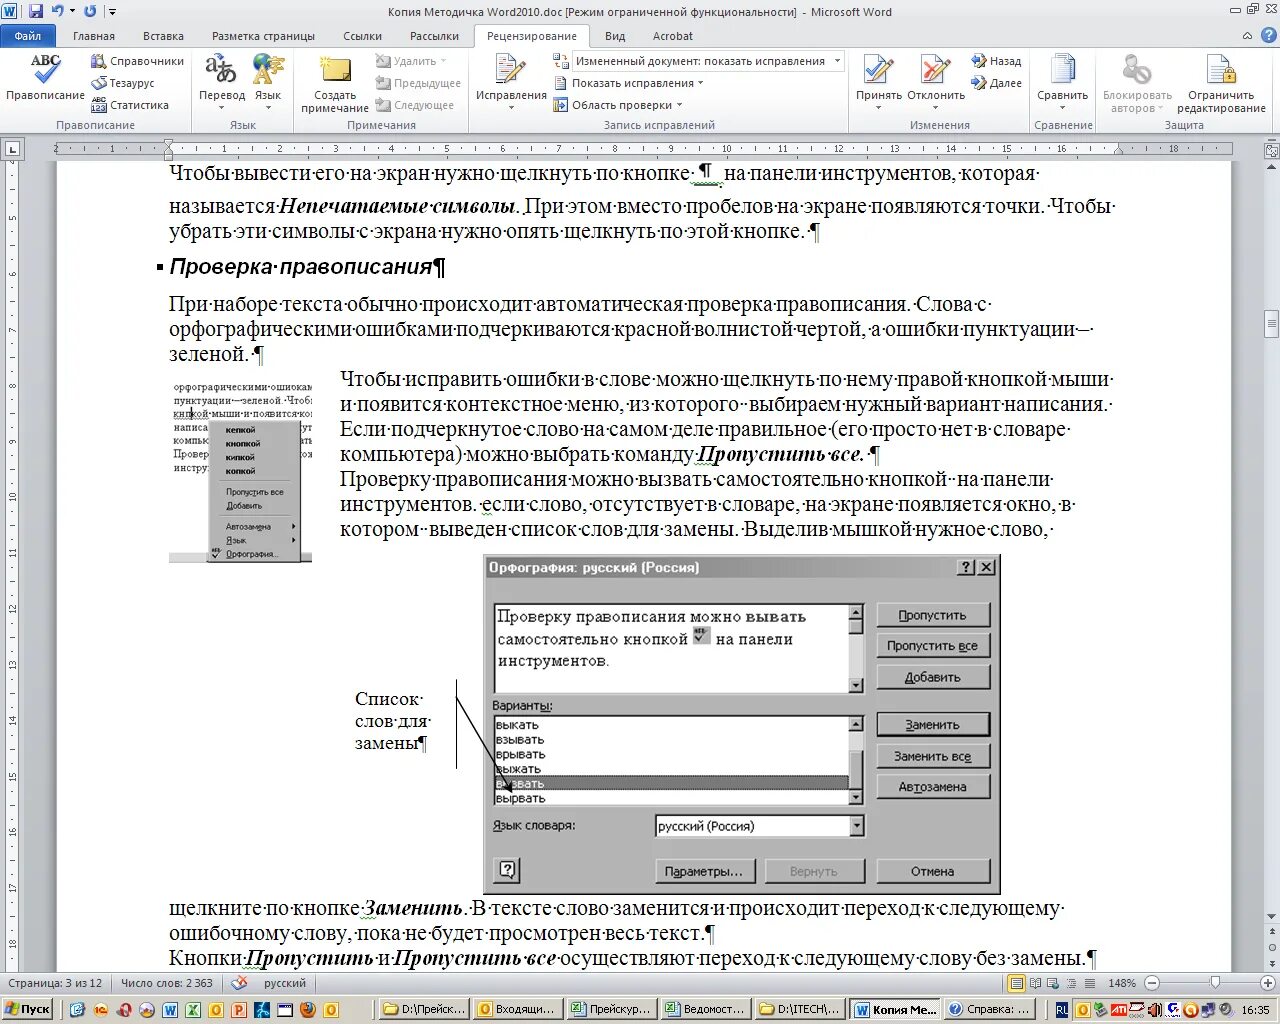Open Firefox from the taskbar quick launch

click(306, 1010)
